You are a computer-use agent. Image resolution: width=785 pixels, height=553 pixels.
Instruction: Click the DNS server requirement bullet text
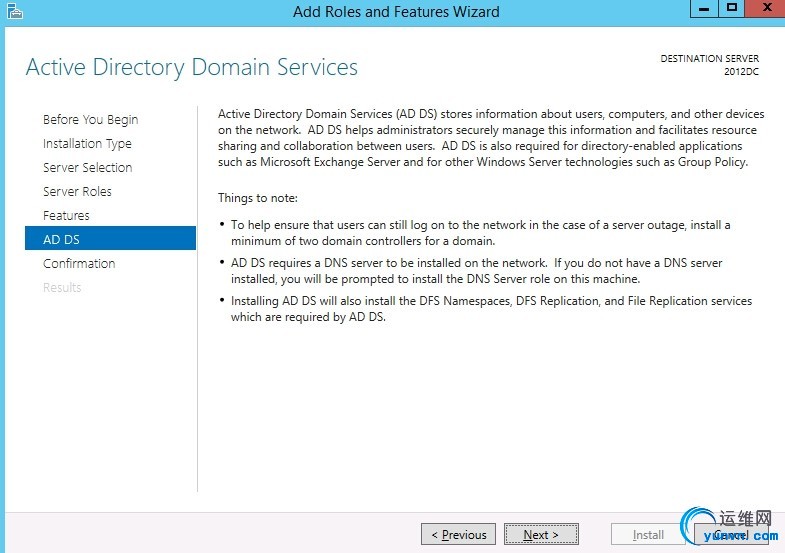tap(476, 271)
